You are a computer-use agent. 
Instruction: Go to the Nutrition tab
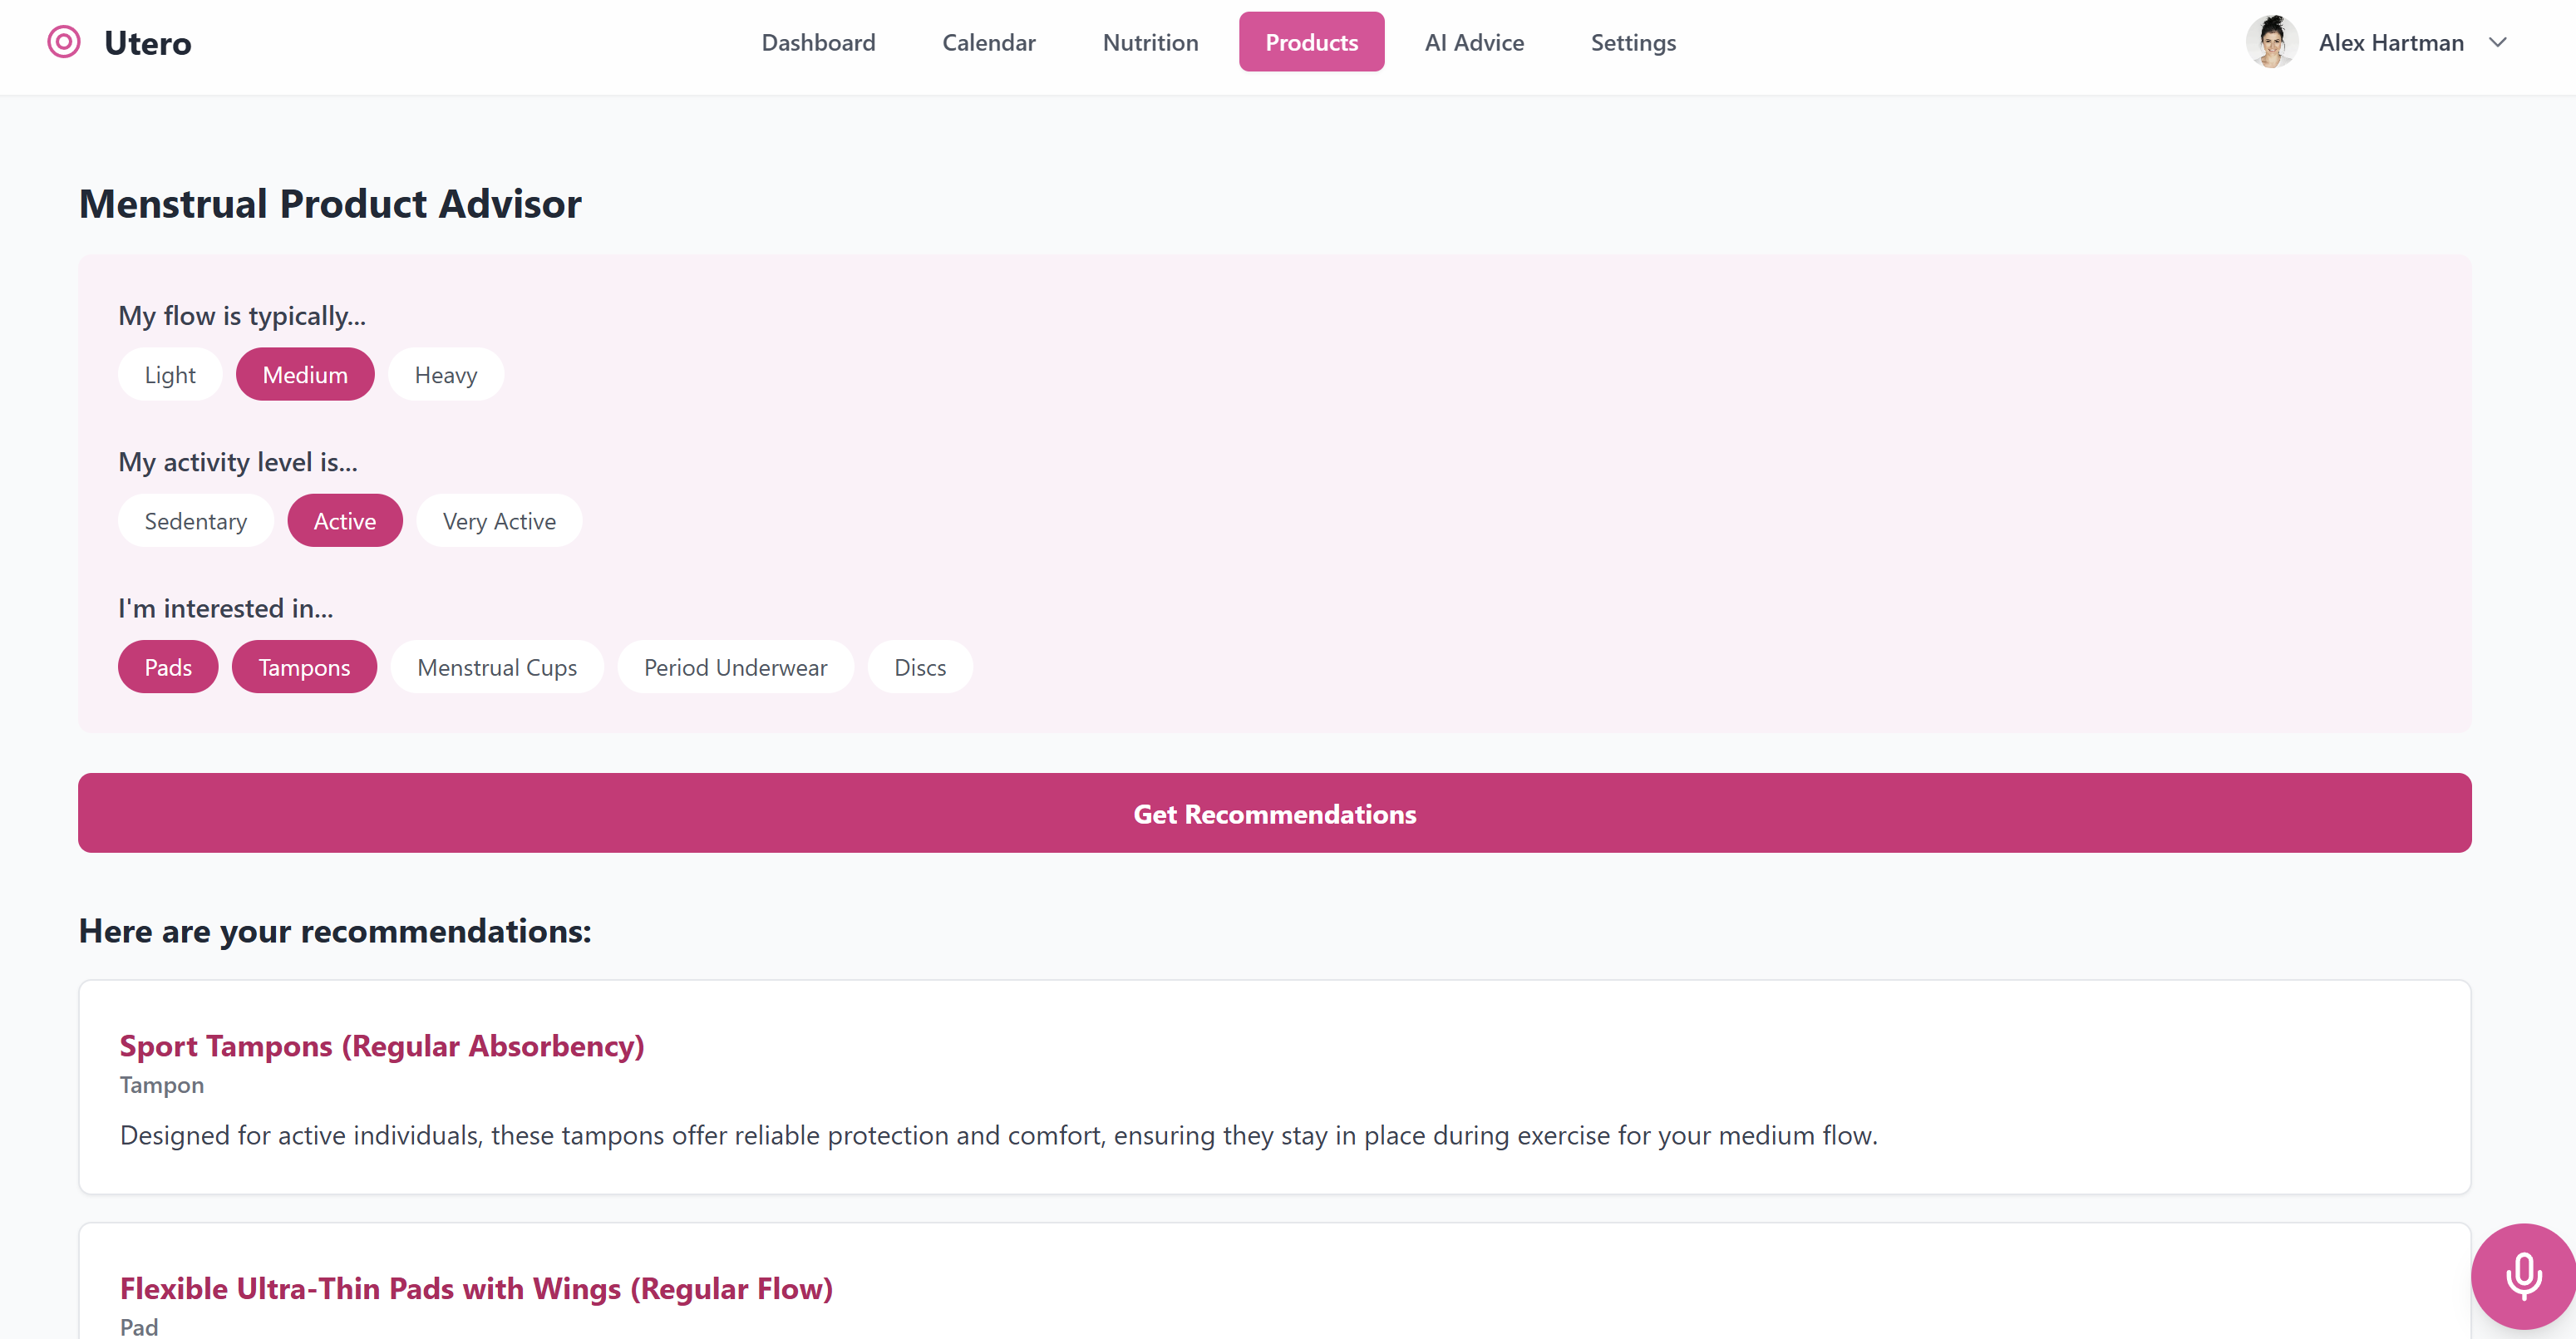point(1150,42)
